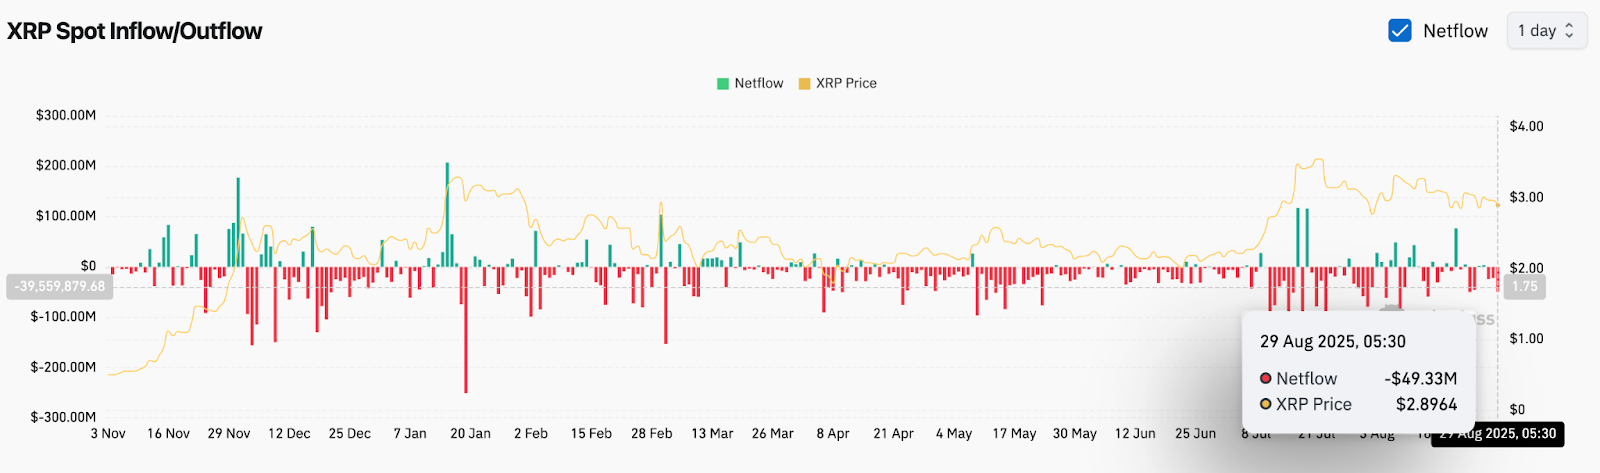Click the XRP Spot Inflow/Outflow title
Image resolution: width=1600 pixels, height=473 pixels.
pyautogui.click(x=135, y=32)
